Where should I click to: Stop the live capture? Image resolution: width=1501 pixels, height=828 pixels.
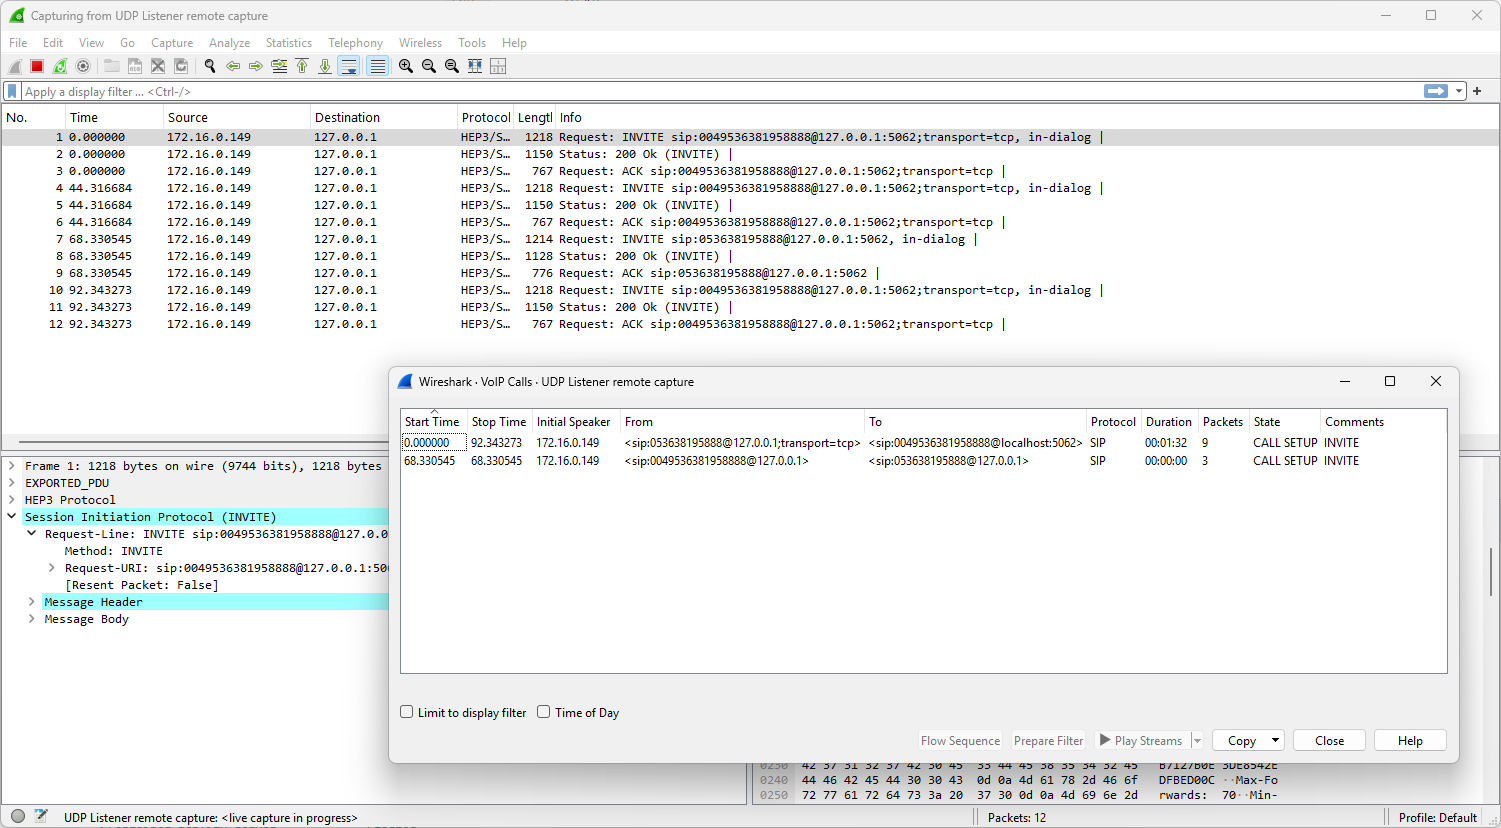36,66
